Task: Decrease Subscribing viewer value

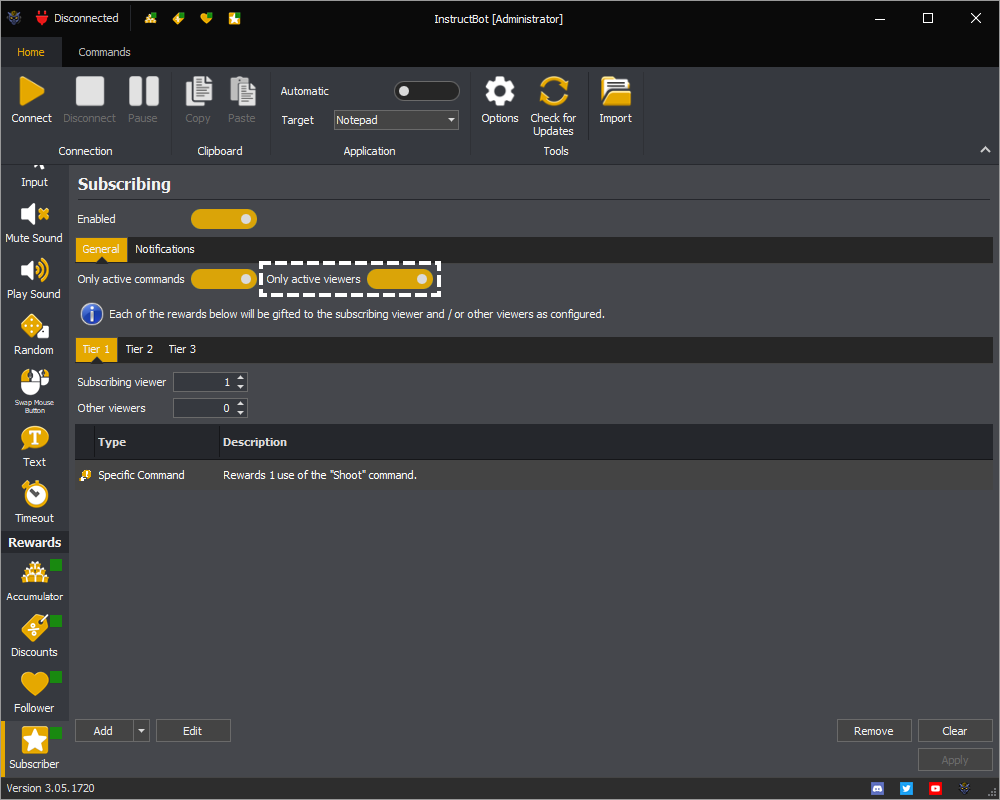Action: pyautogui.click(x=240, y=387)
